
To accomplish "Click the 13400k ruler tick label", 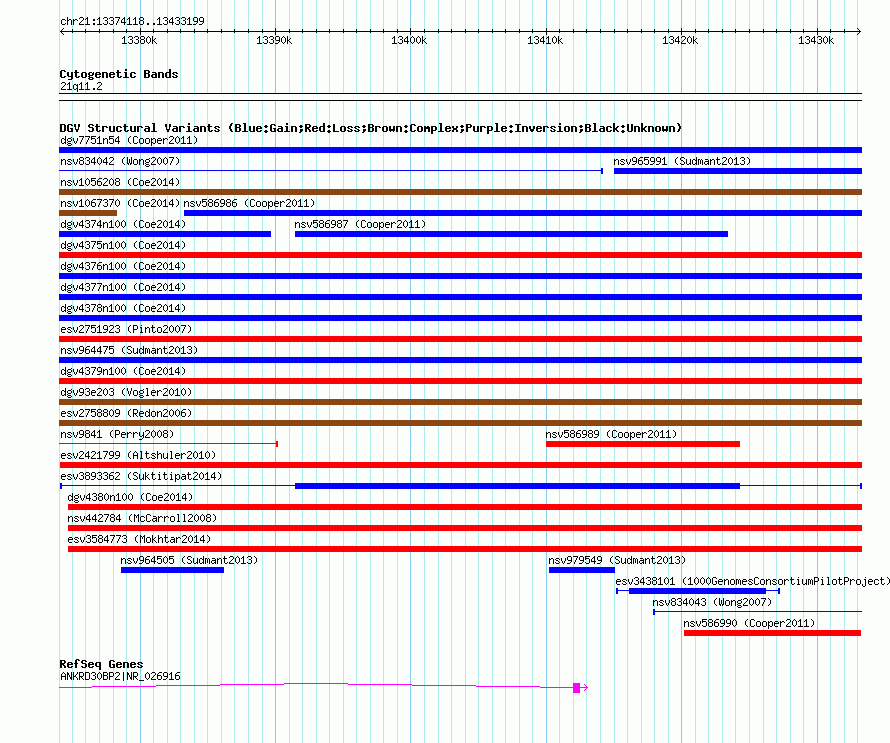I will click(x=409, y=40).
